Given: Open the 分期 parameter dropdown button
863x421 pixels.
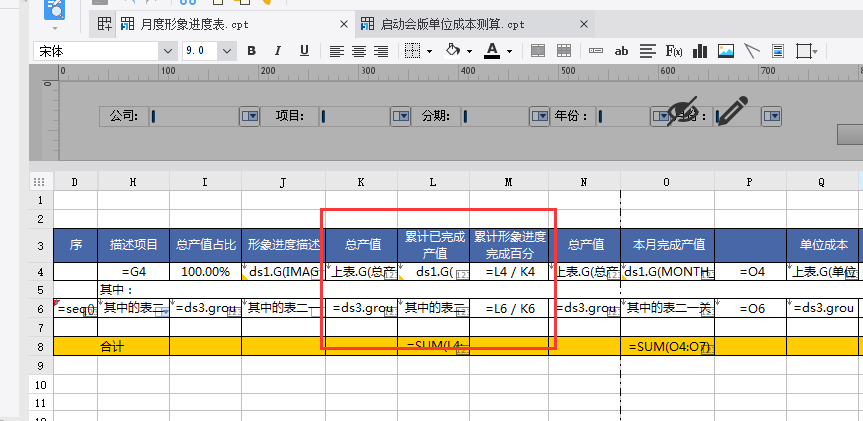Looking at the screenshot, I should (x=539, y=116).
